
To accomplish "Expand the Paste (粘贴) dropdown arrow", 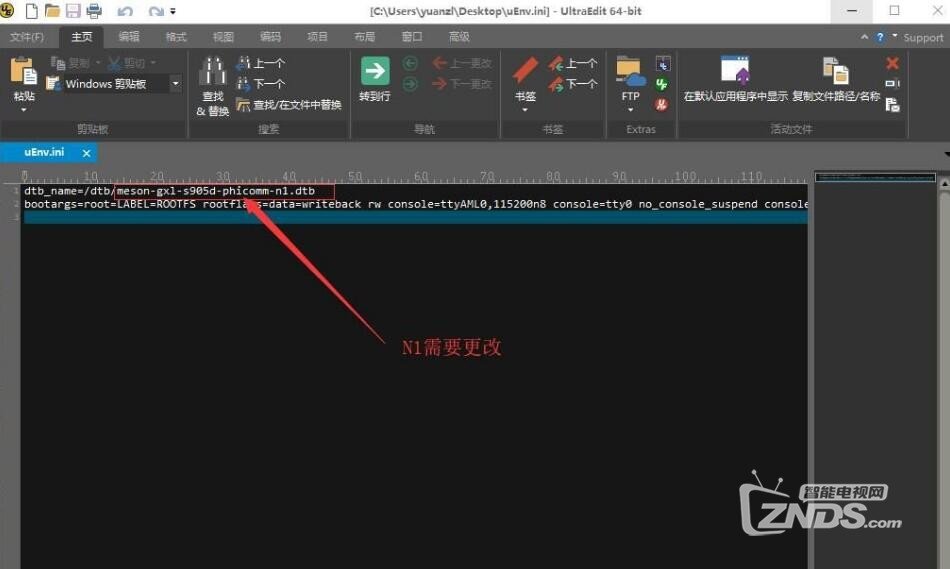I will [24, 110].
